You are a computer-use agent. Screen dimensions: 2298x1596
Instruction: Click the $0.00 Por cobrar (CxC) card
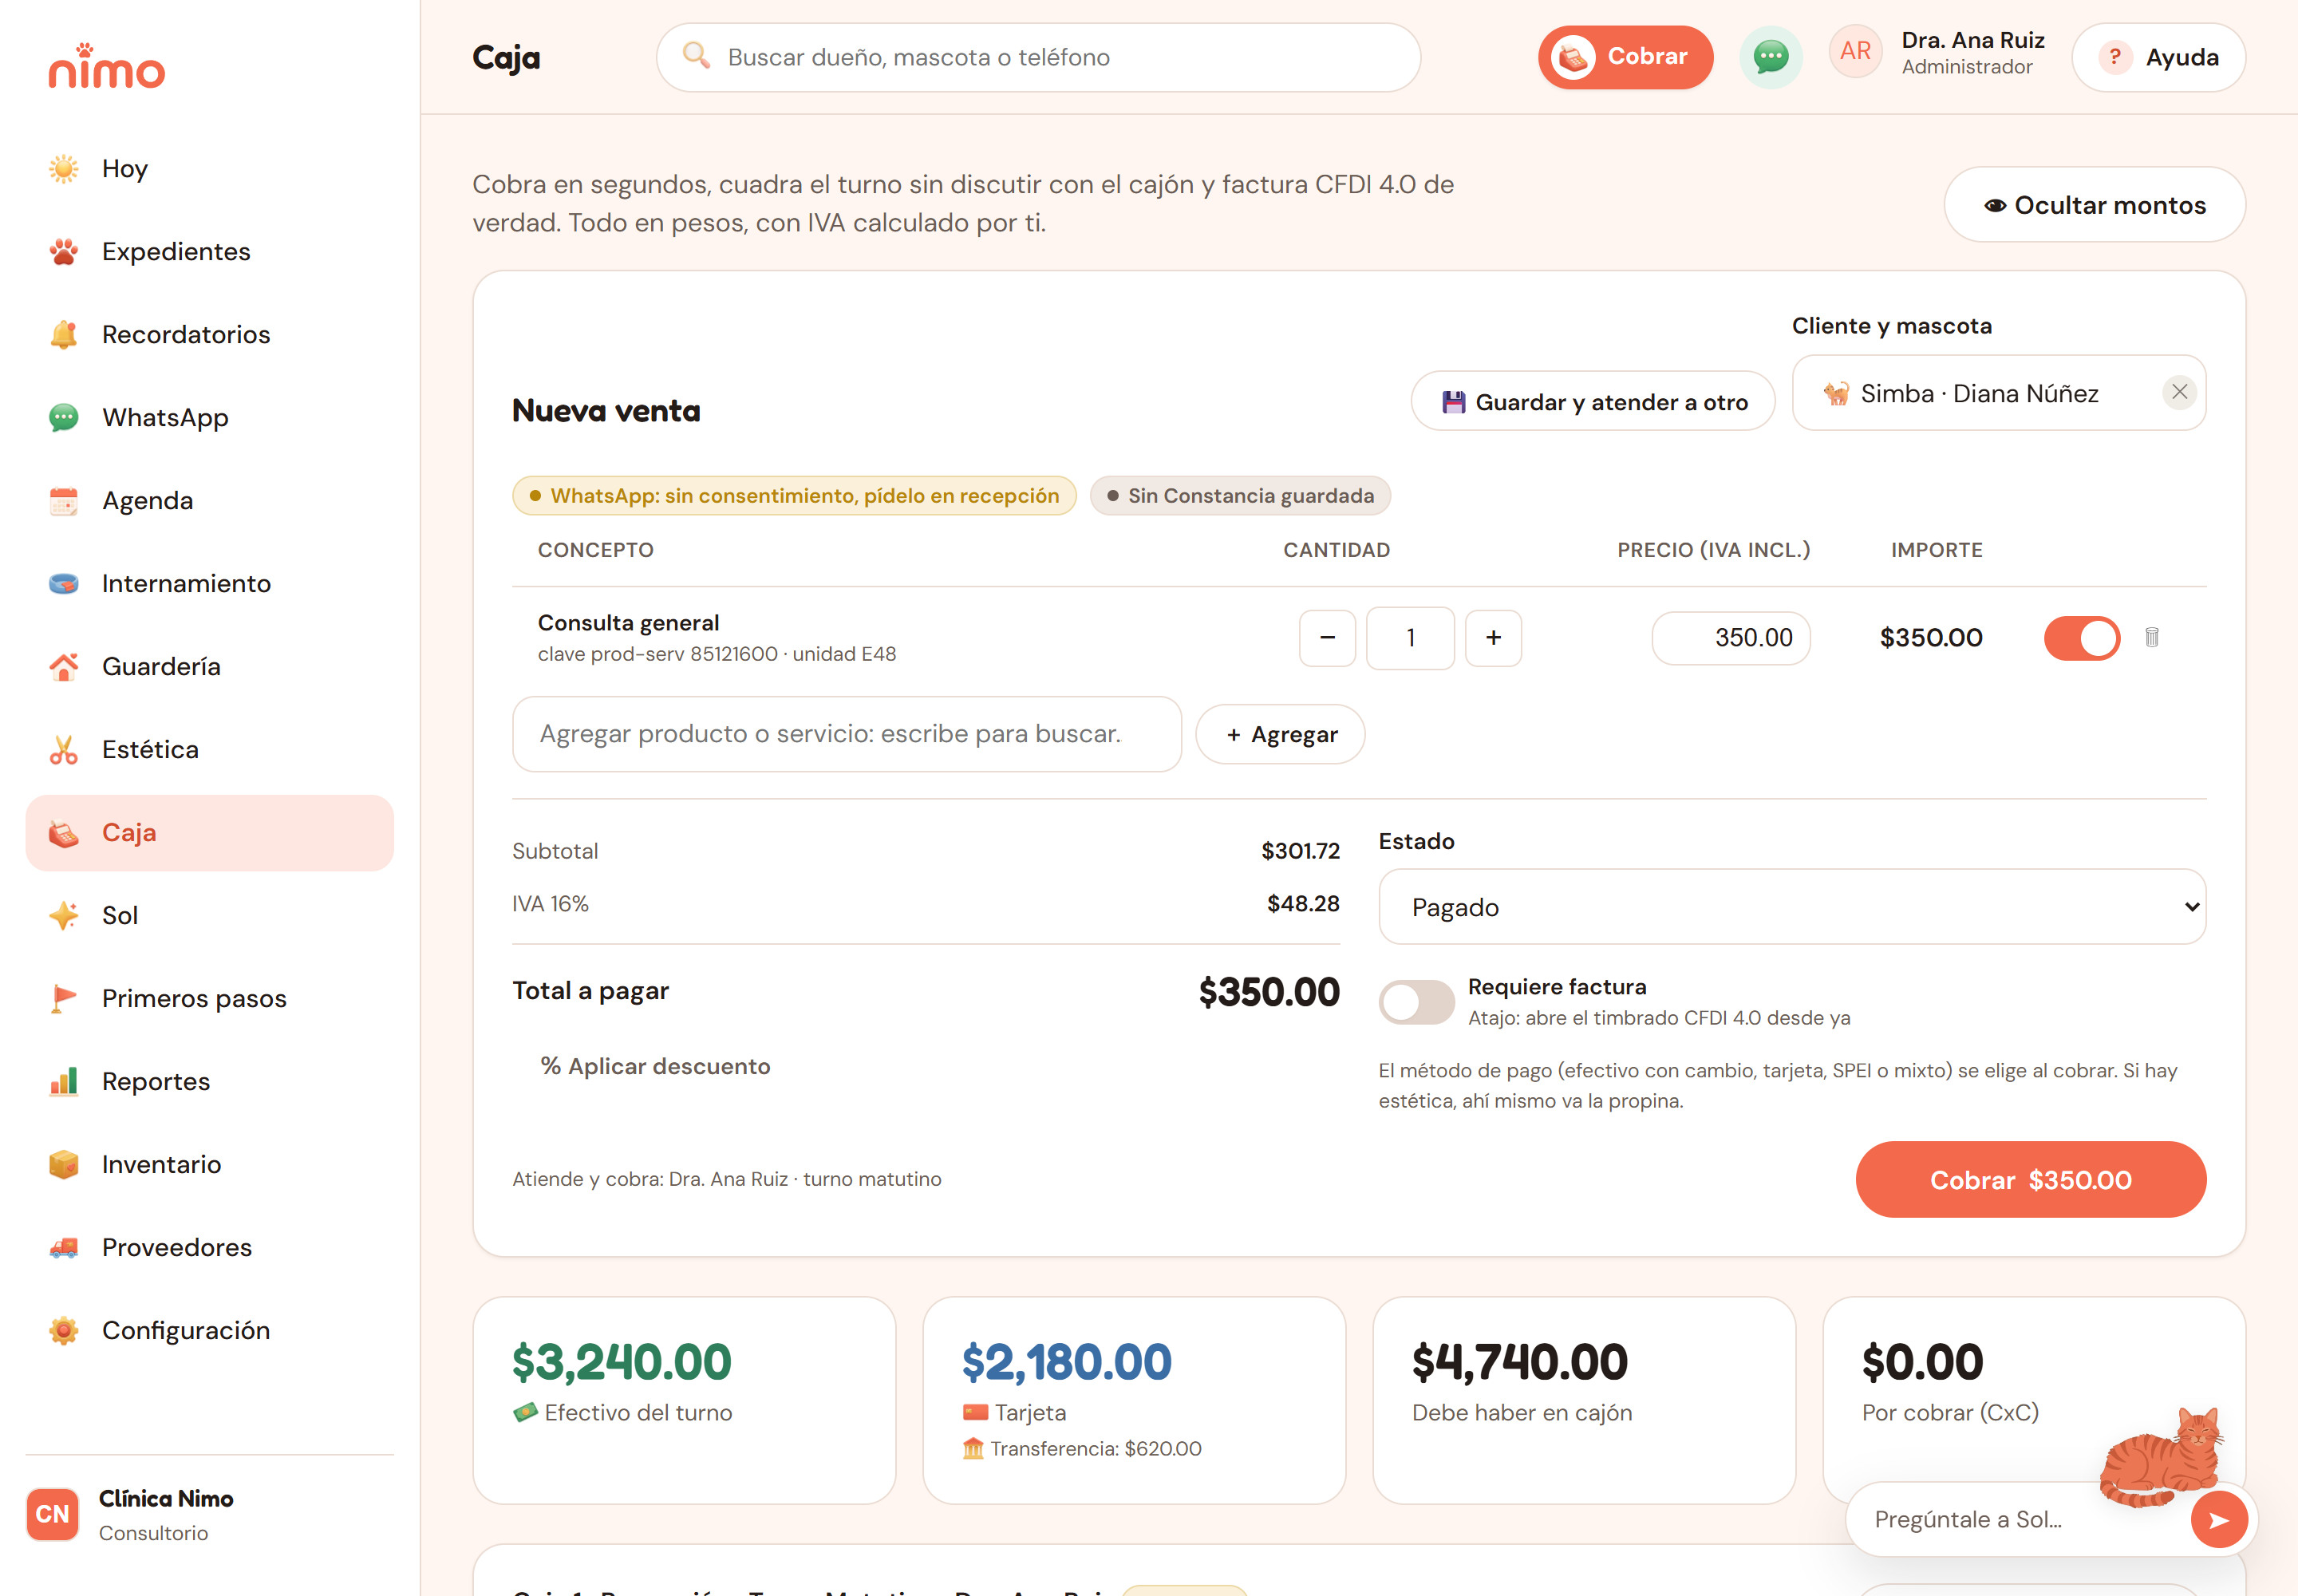(2035, 1401)
